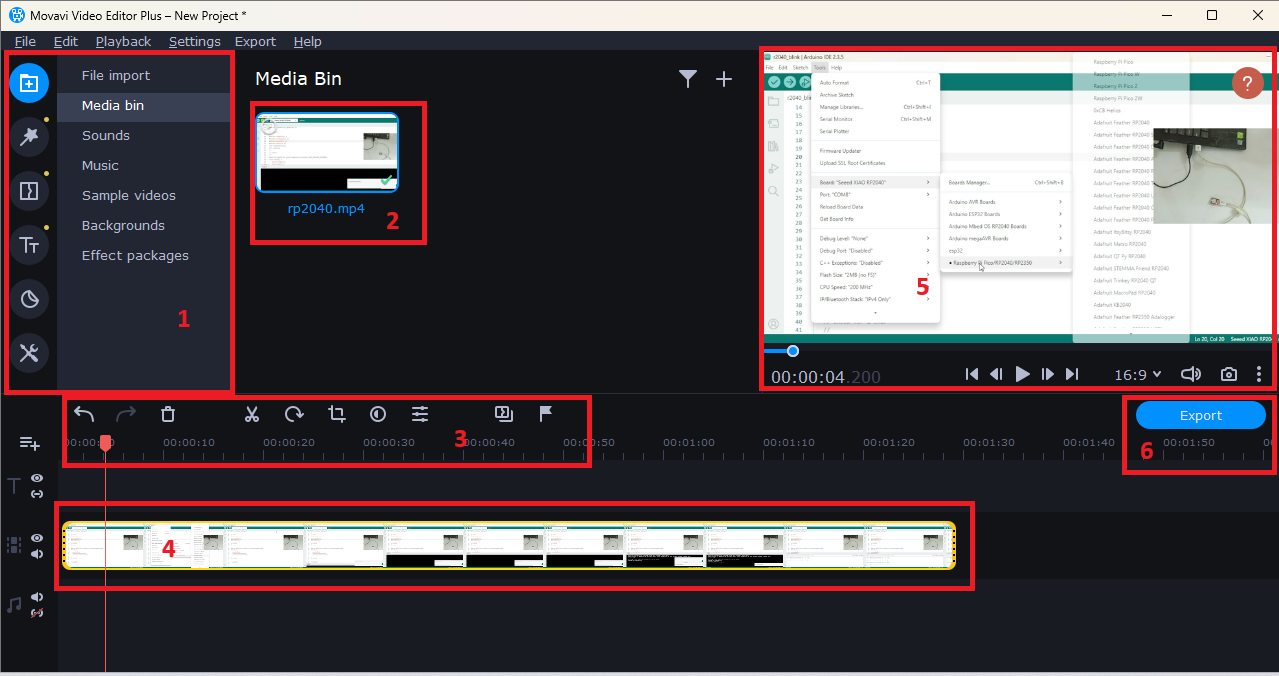
Task: Click the title track T icon
Action: point(14,486)
